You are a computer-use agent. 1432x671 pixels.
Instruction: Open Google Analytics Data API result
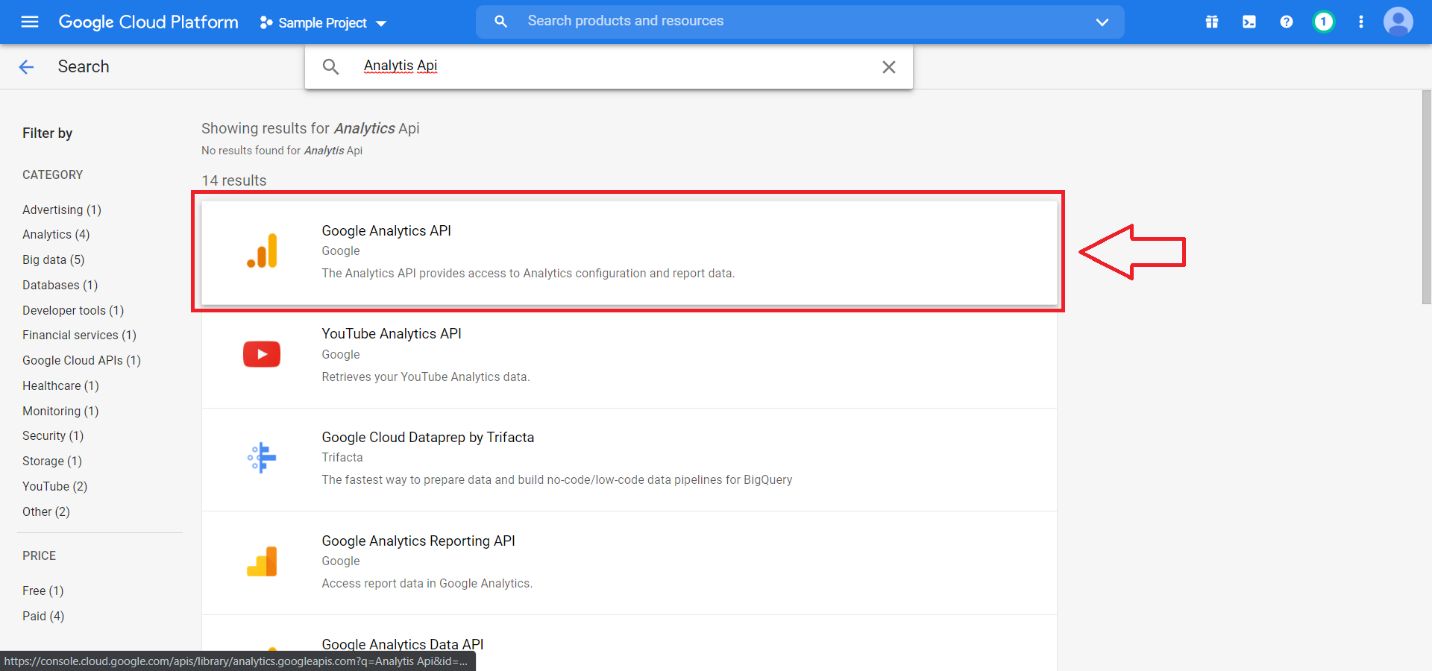tap(402, 645)
